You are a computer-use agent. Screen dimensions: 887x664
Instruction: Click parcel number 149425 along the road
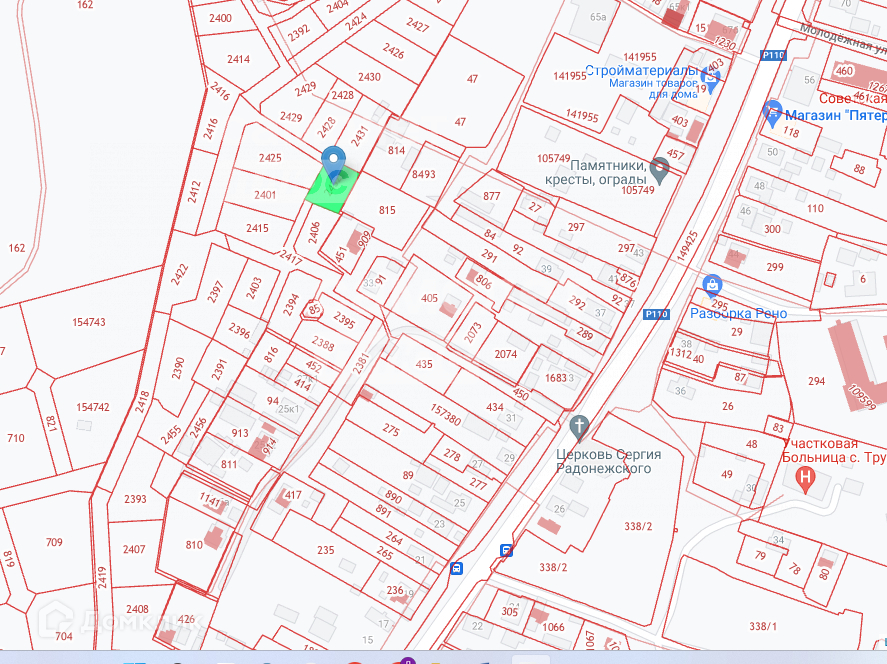click(x=687, y=245)
